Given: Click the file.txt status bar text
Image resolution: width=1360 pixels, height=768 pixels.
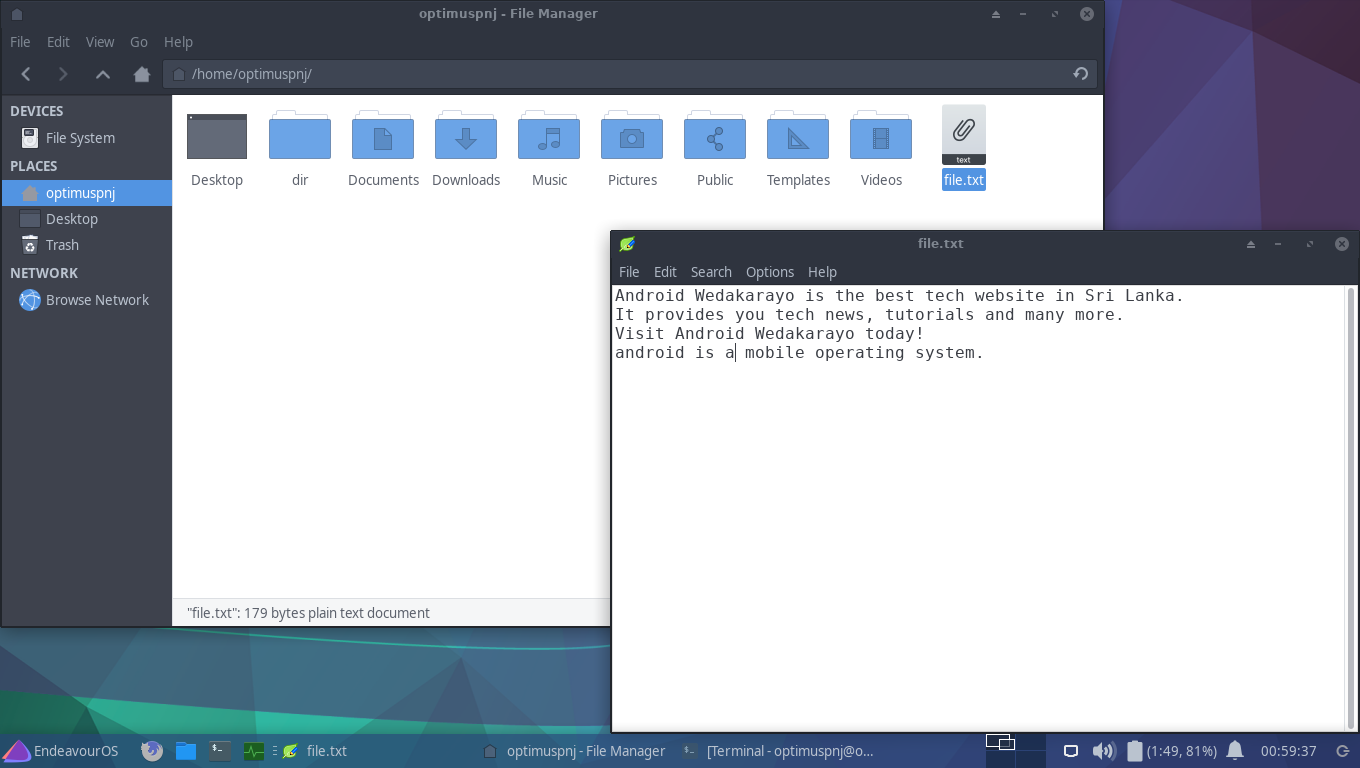Looking at the screenshot, I should (x=308, y=613).
